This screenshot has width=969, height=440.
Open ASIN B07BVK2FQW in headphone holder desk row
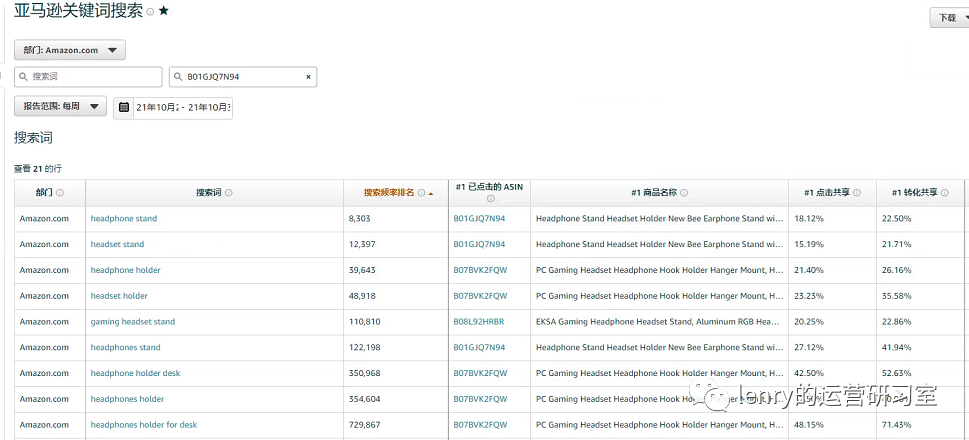pyautogui.click(x=480, y=373)
